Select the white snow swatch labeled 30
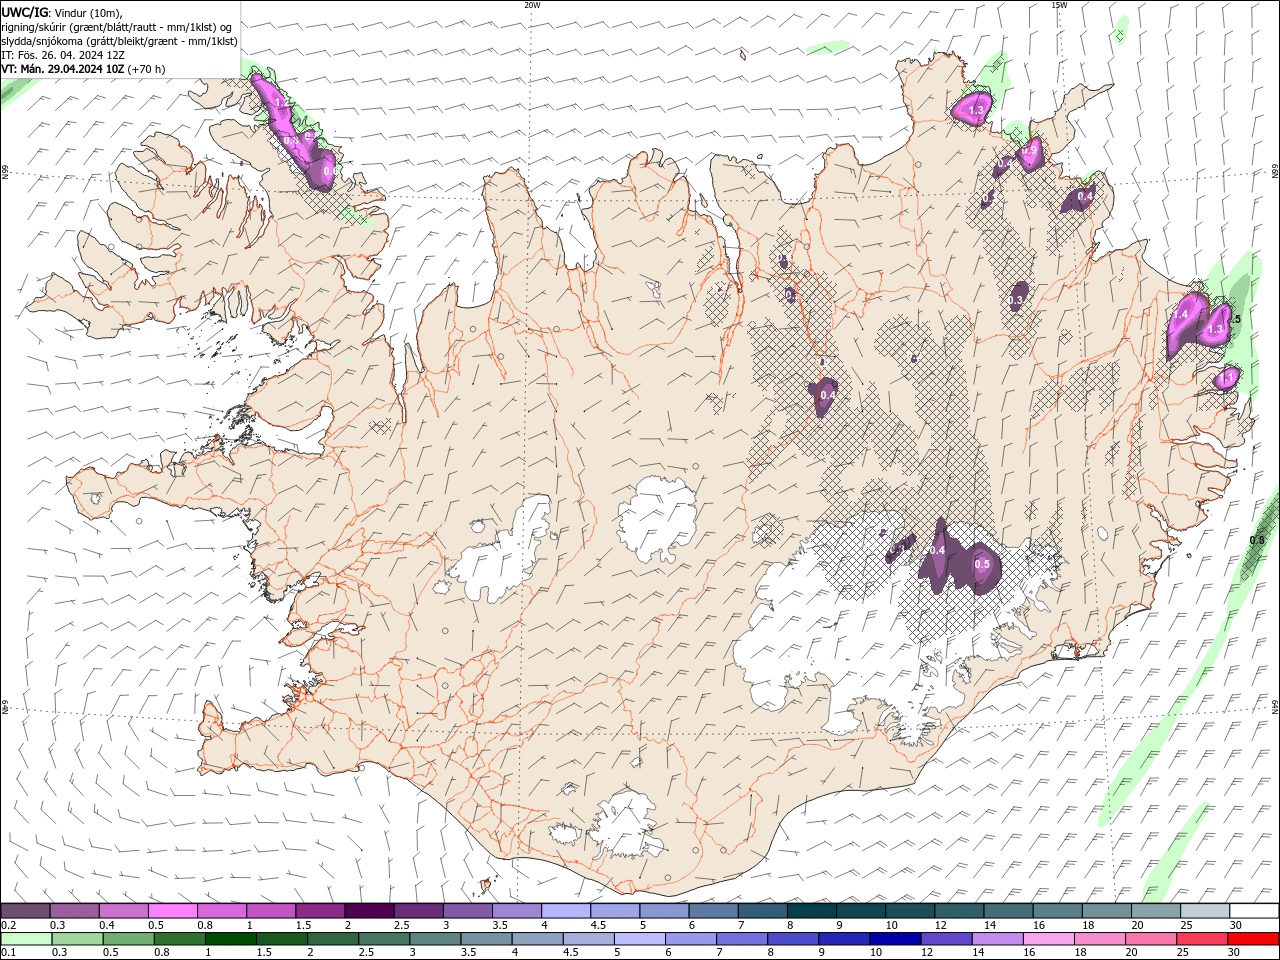This screenshot has height=960, width=1280. 1253,911
